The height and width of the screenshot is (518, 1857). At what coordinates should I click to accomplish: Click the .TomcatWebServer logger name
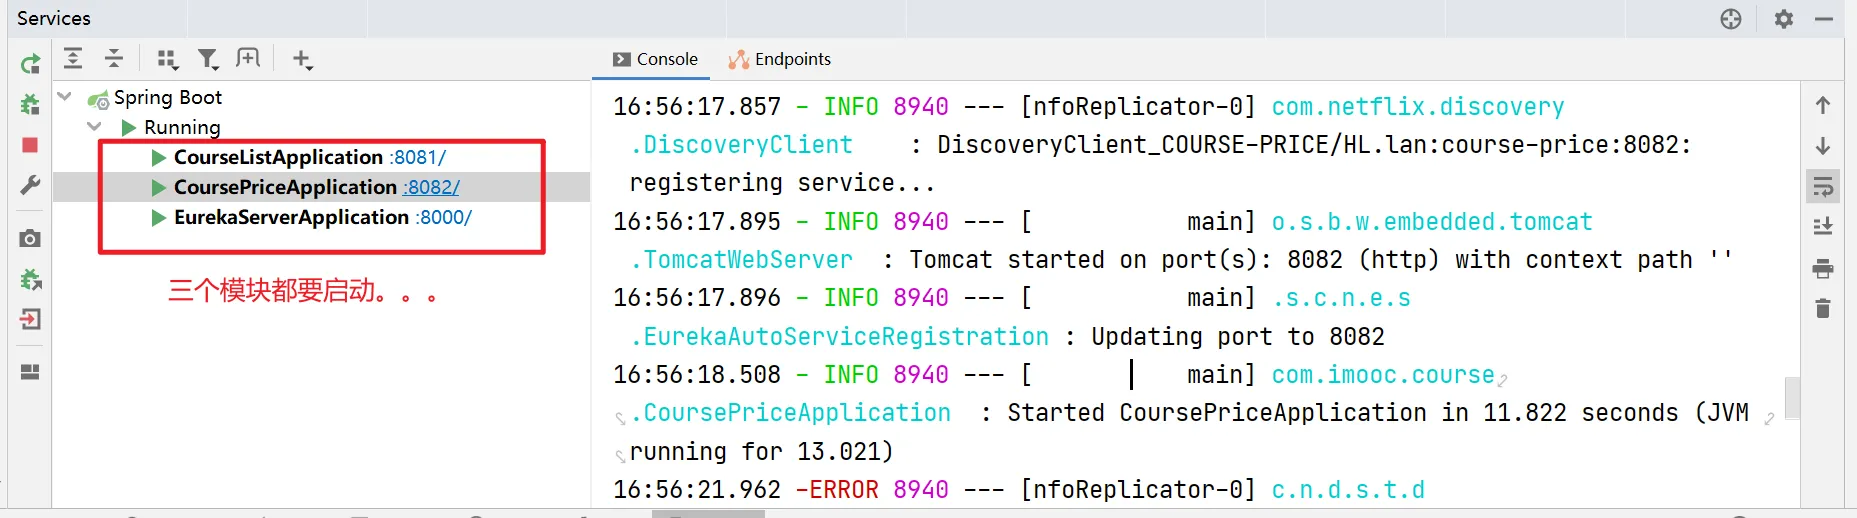click(x=741, y=260)
